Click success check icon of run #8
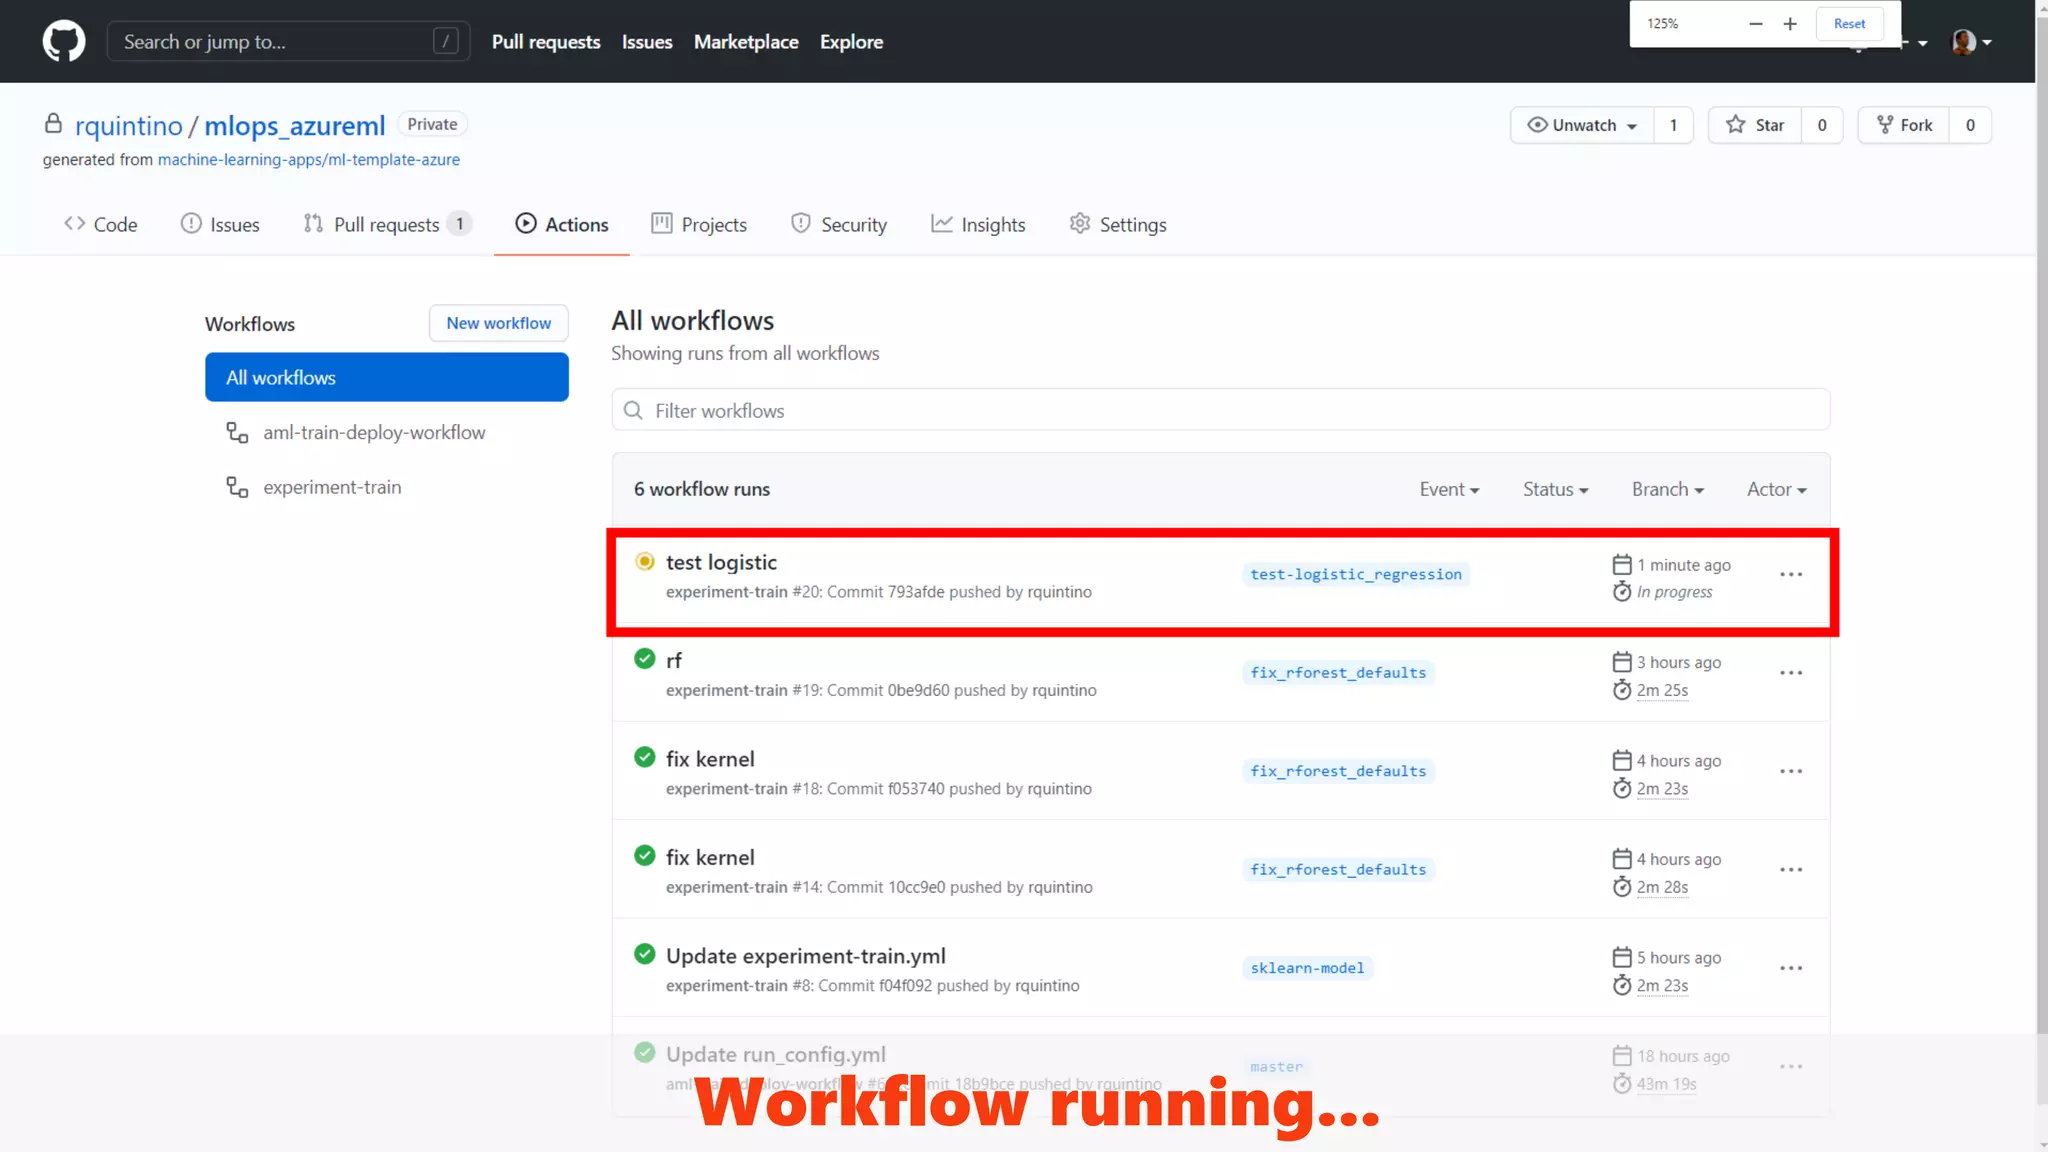 coord(645,955)
